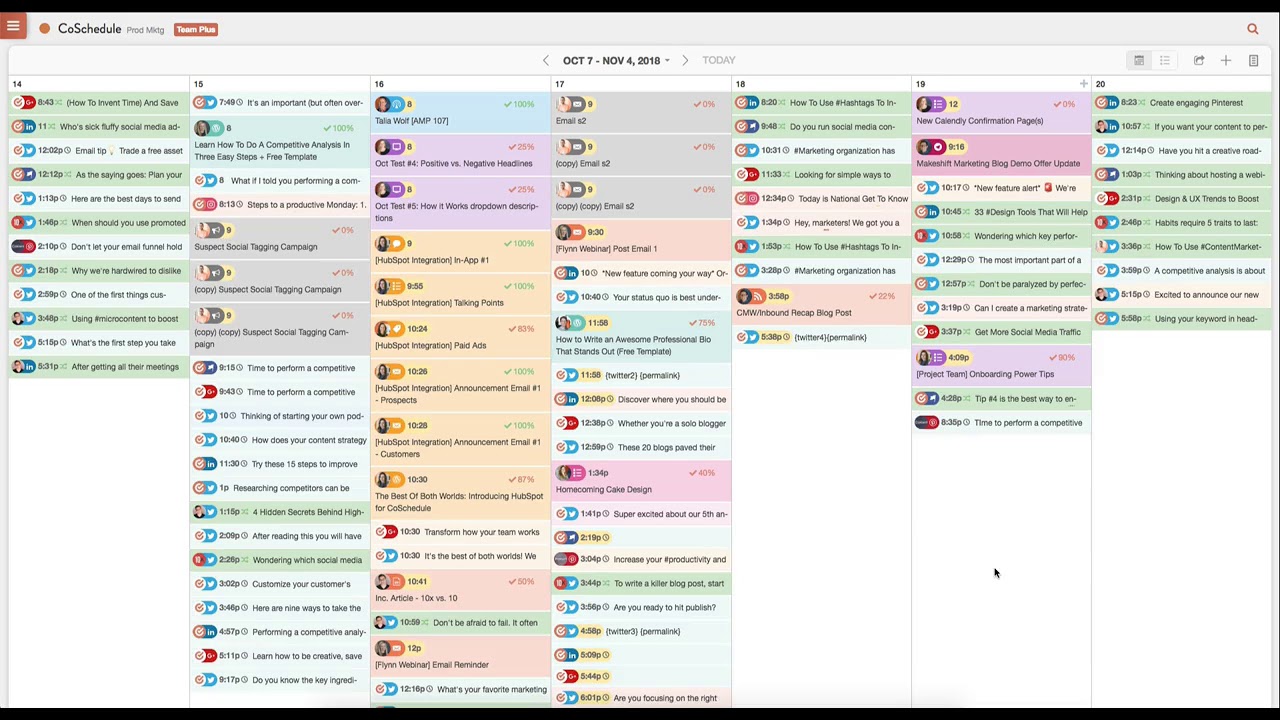Image resolution: width=1280 pixels, height=720 pixels.
Task: Open 'Suspect Social Tagging Campaign' card
Action: (280, 238)
